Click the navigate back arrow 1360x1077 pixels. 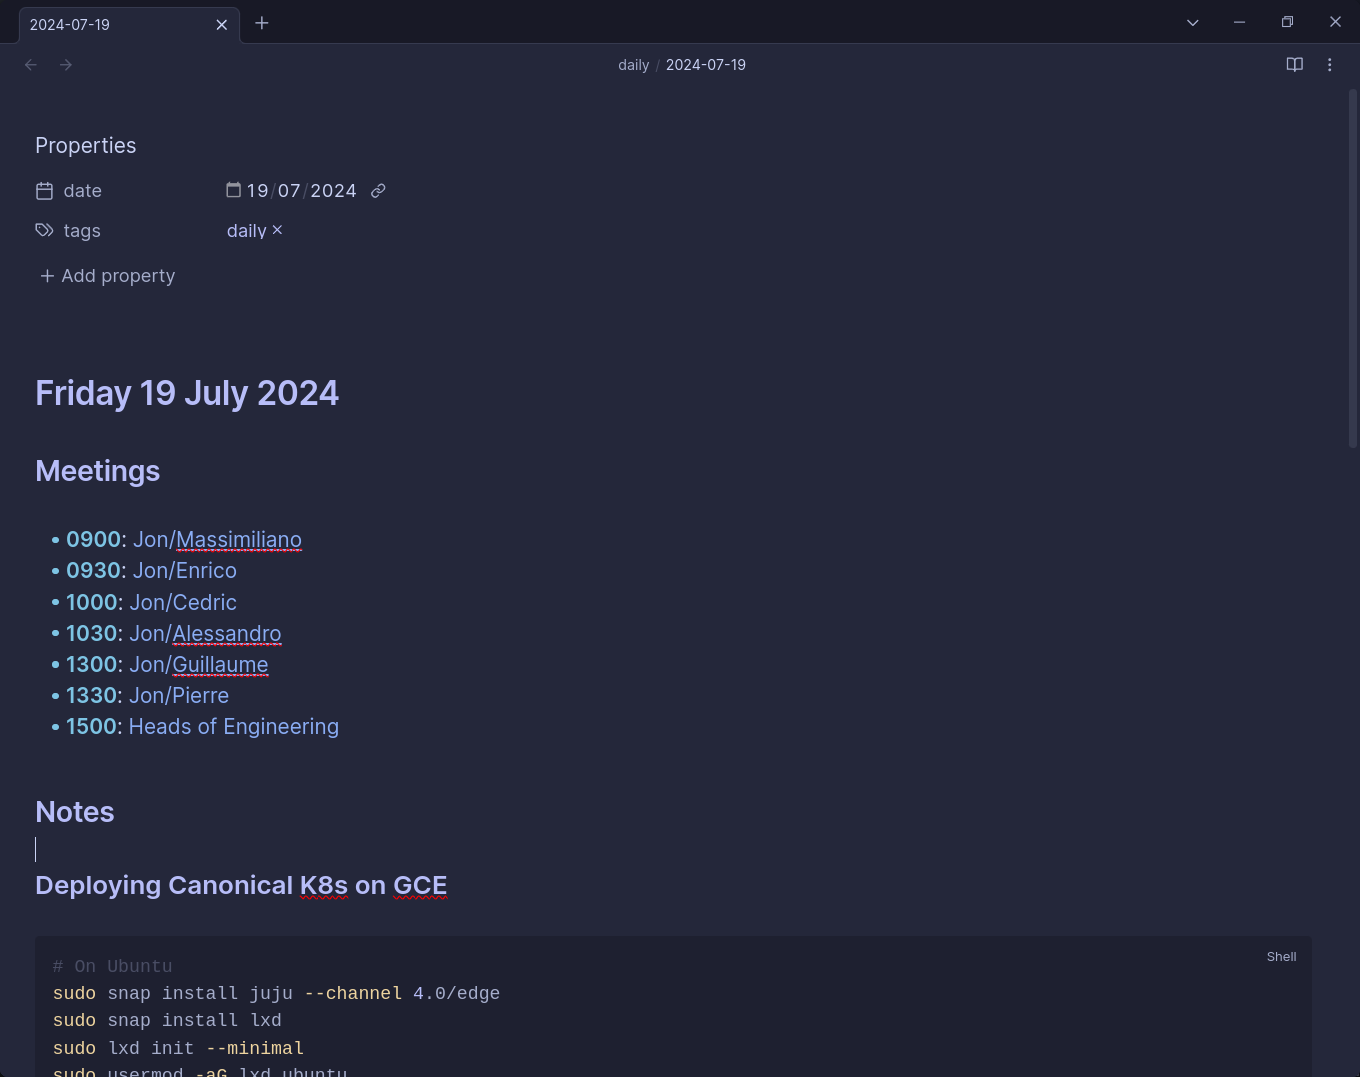tap(31, 65)
